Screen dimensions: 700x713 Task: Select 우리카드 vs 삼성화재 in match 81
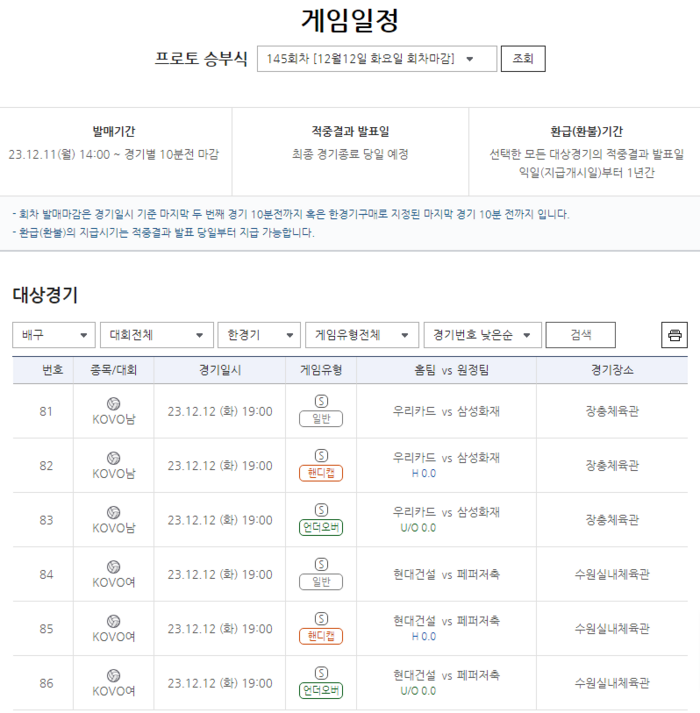tap(446, 410)
